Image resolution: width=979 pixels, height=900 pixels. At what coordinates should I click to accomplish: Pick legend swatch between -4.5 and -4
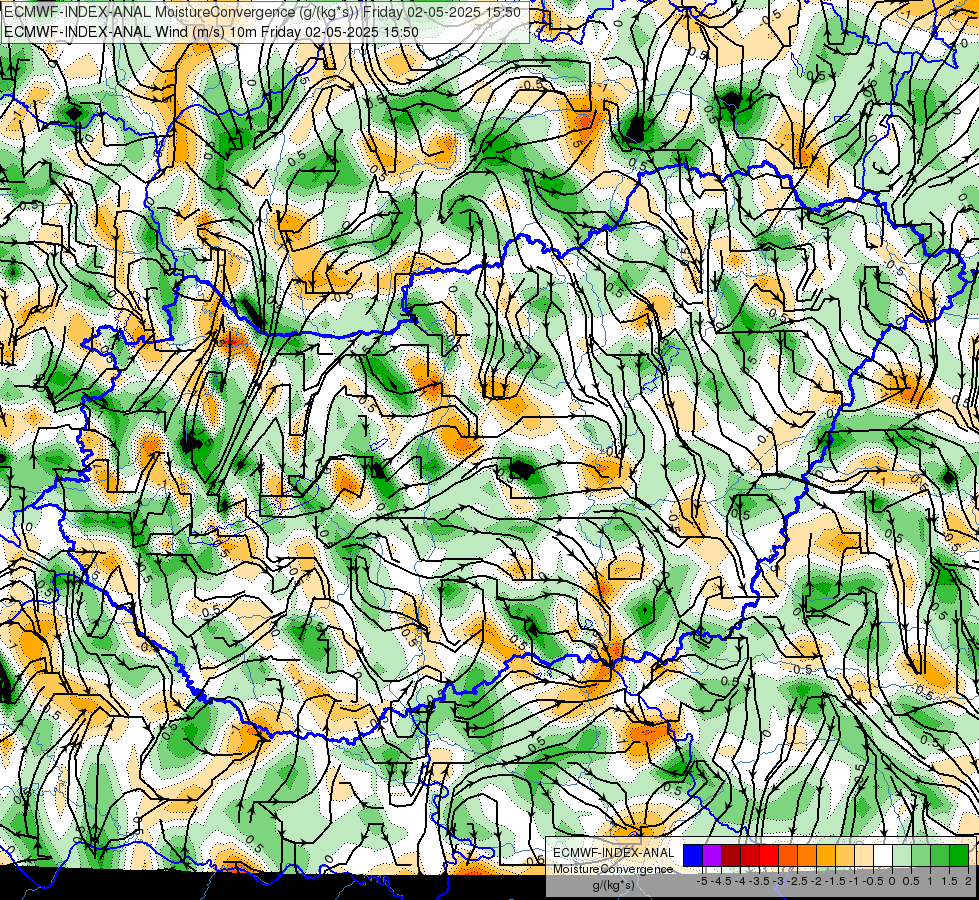click(731, 856)
